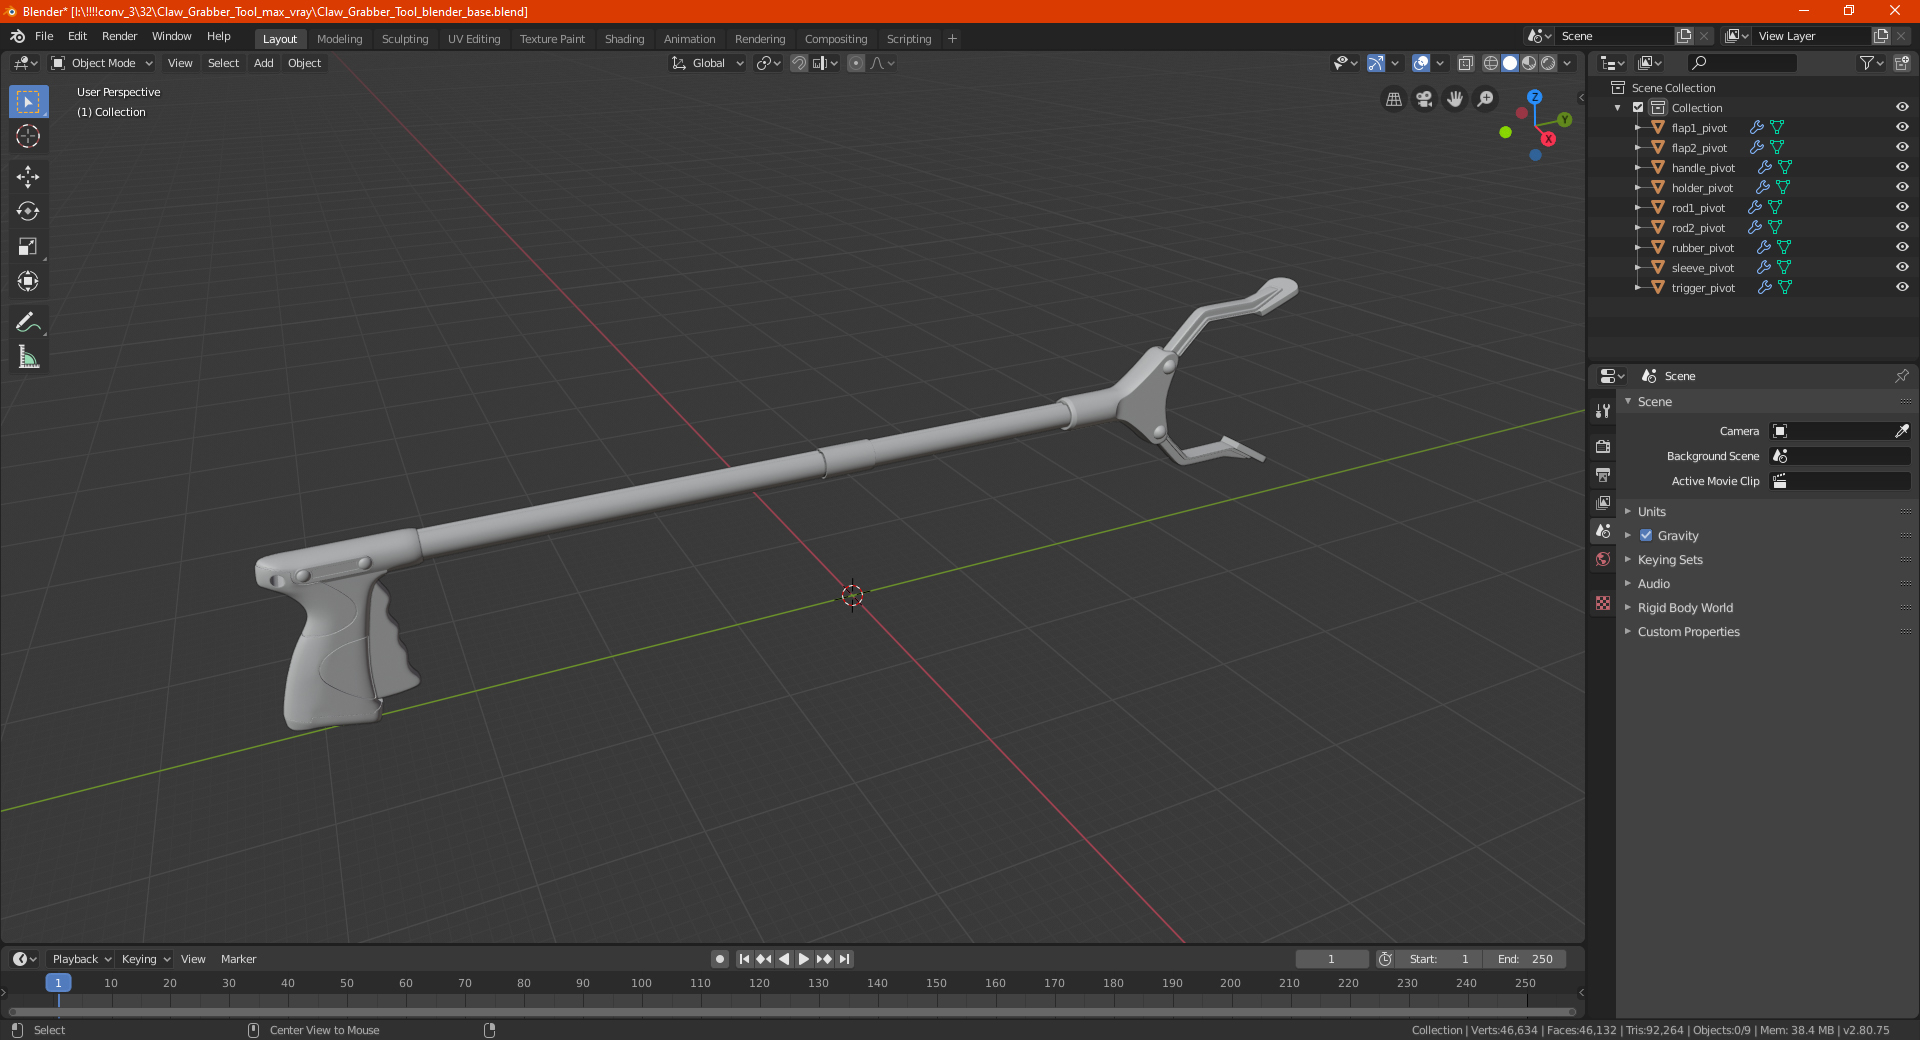Jump to the timeline end frame

(845, 959)
